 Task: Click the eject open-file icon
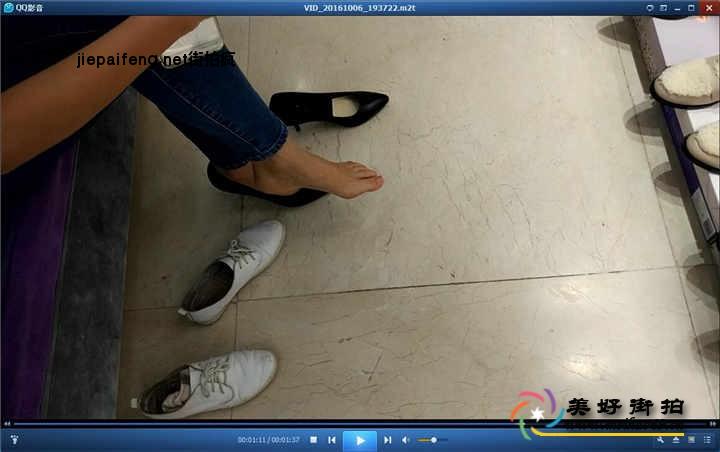click(x=677, y=440)
